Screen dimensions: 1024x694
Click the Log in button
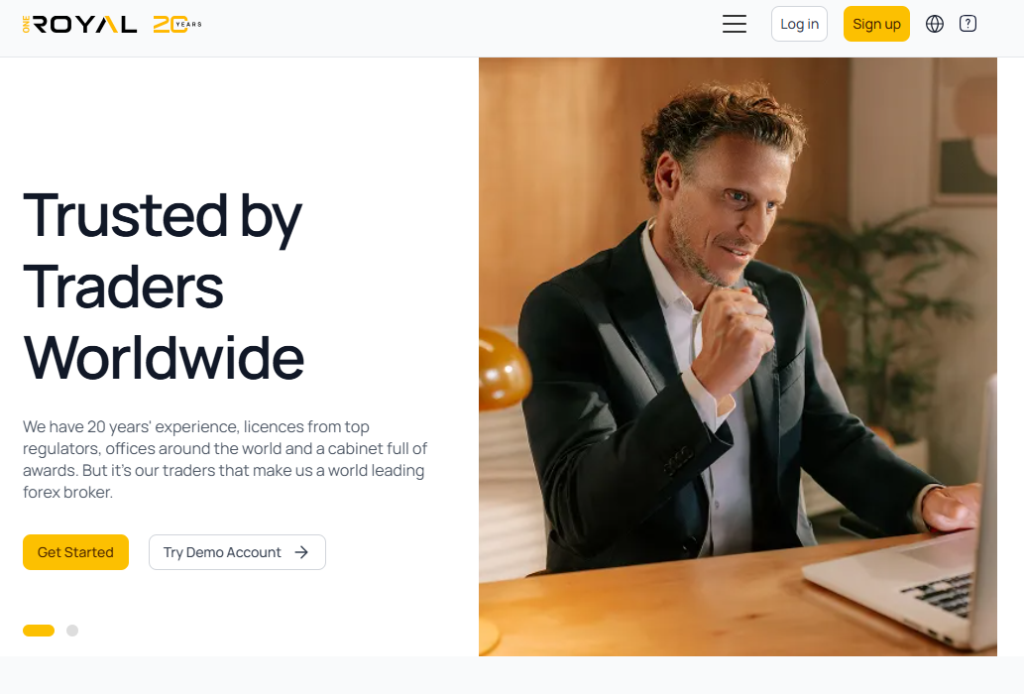tap(799, 24)
